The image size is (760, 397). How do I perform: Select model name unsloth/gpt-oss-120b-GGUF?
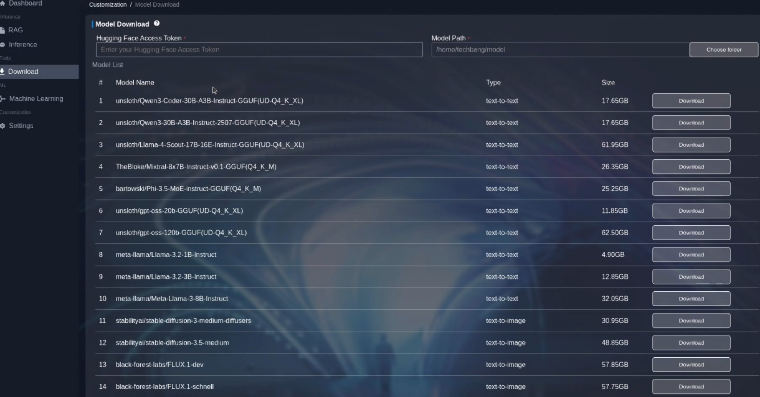point(181,233)
